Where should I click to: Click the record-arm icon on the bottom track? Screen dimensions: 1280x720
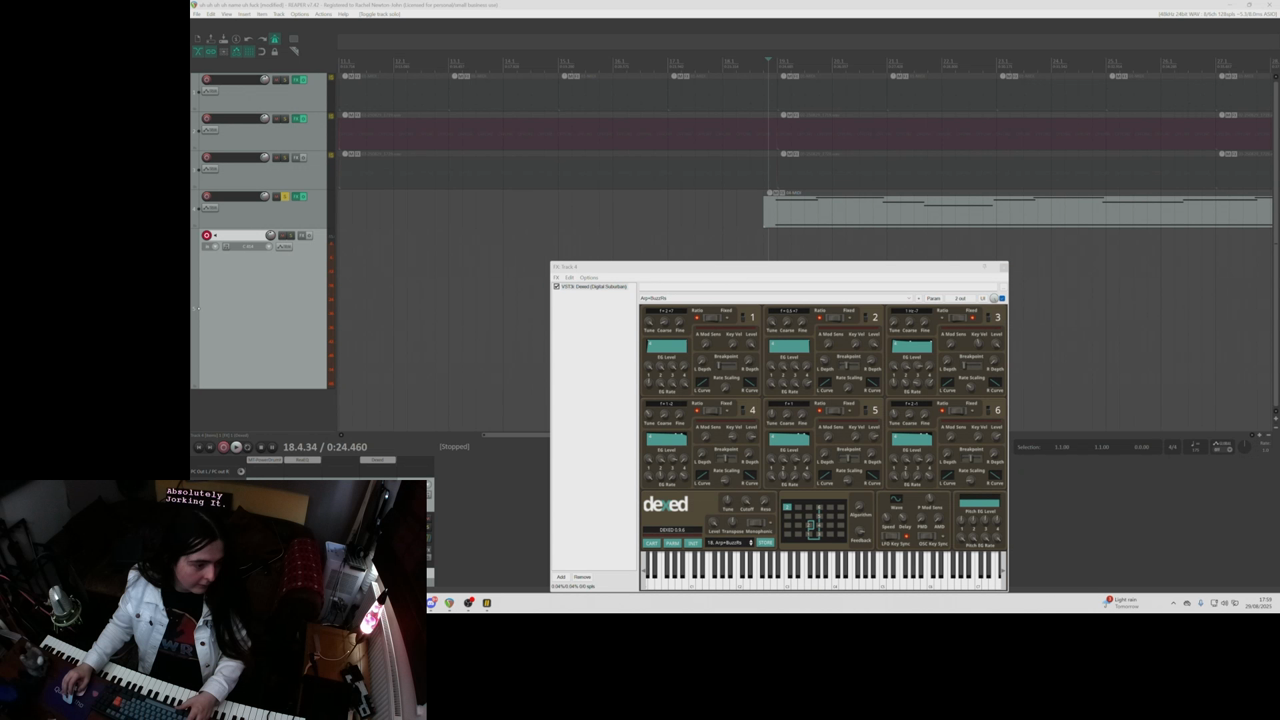pyautogui.click(x=207, y=235)
